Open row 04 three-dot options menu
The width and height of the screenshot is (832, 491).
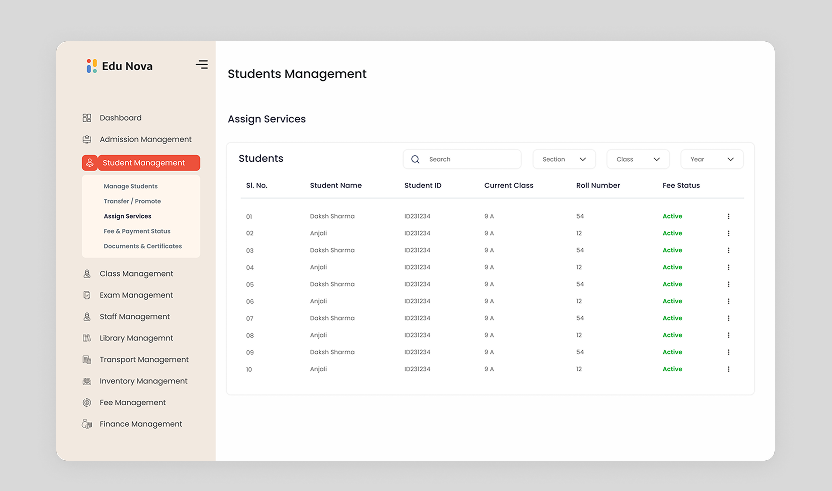(729, 268)
